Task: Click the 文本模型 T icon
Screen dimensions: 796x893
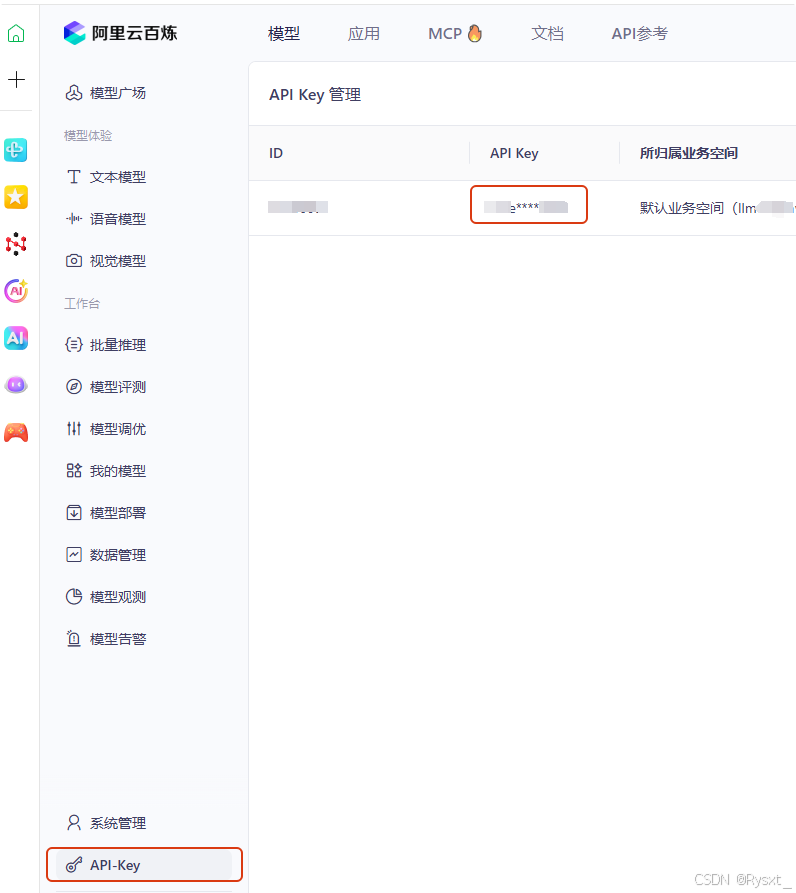Action: (73, 177)
